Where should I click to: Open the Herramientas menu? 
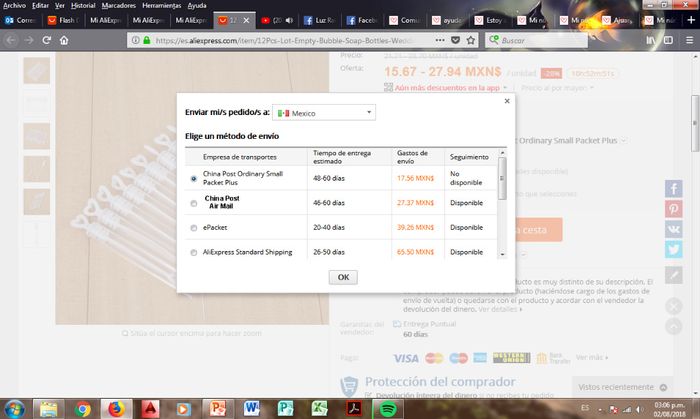click(162, 5)
